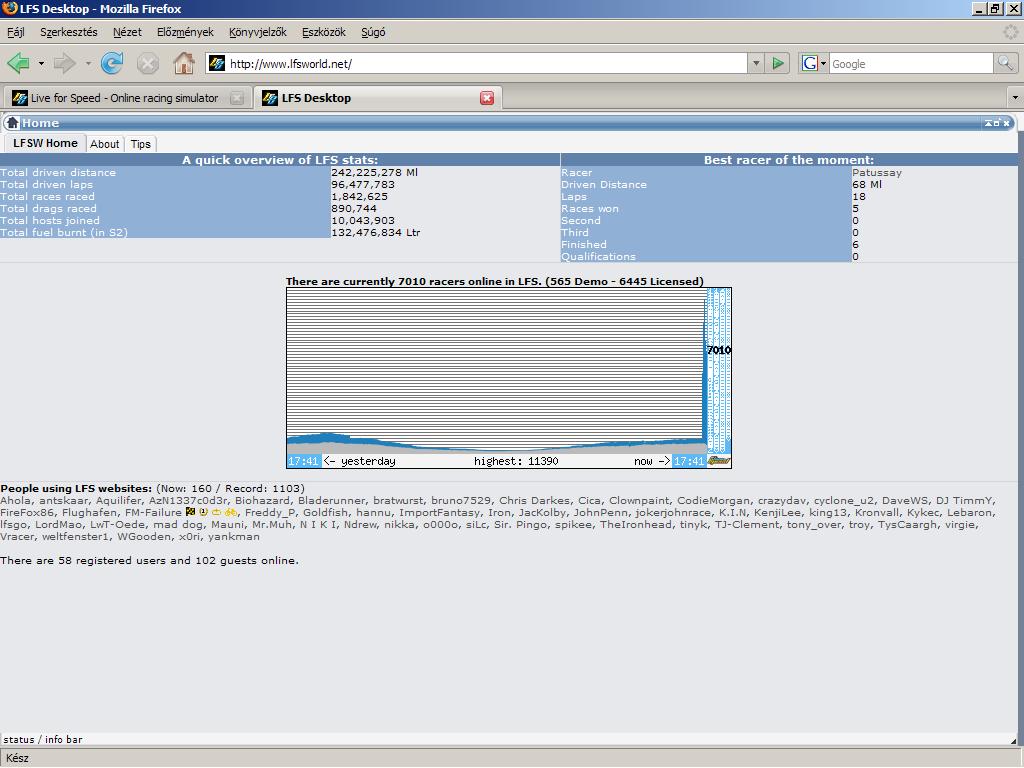Click racer name Patussay
Image resolution: width=1024 pixels, height=768 pixels.
point(877,172)
